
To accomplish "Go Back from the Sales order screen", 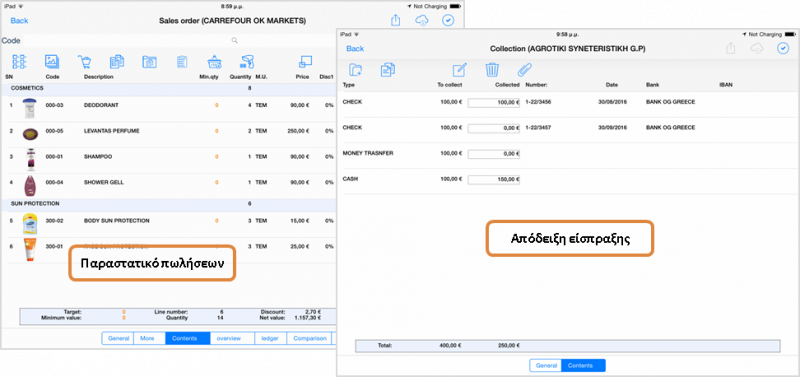I will (19, 20).
